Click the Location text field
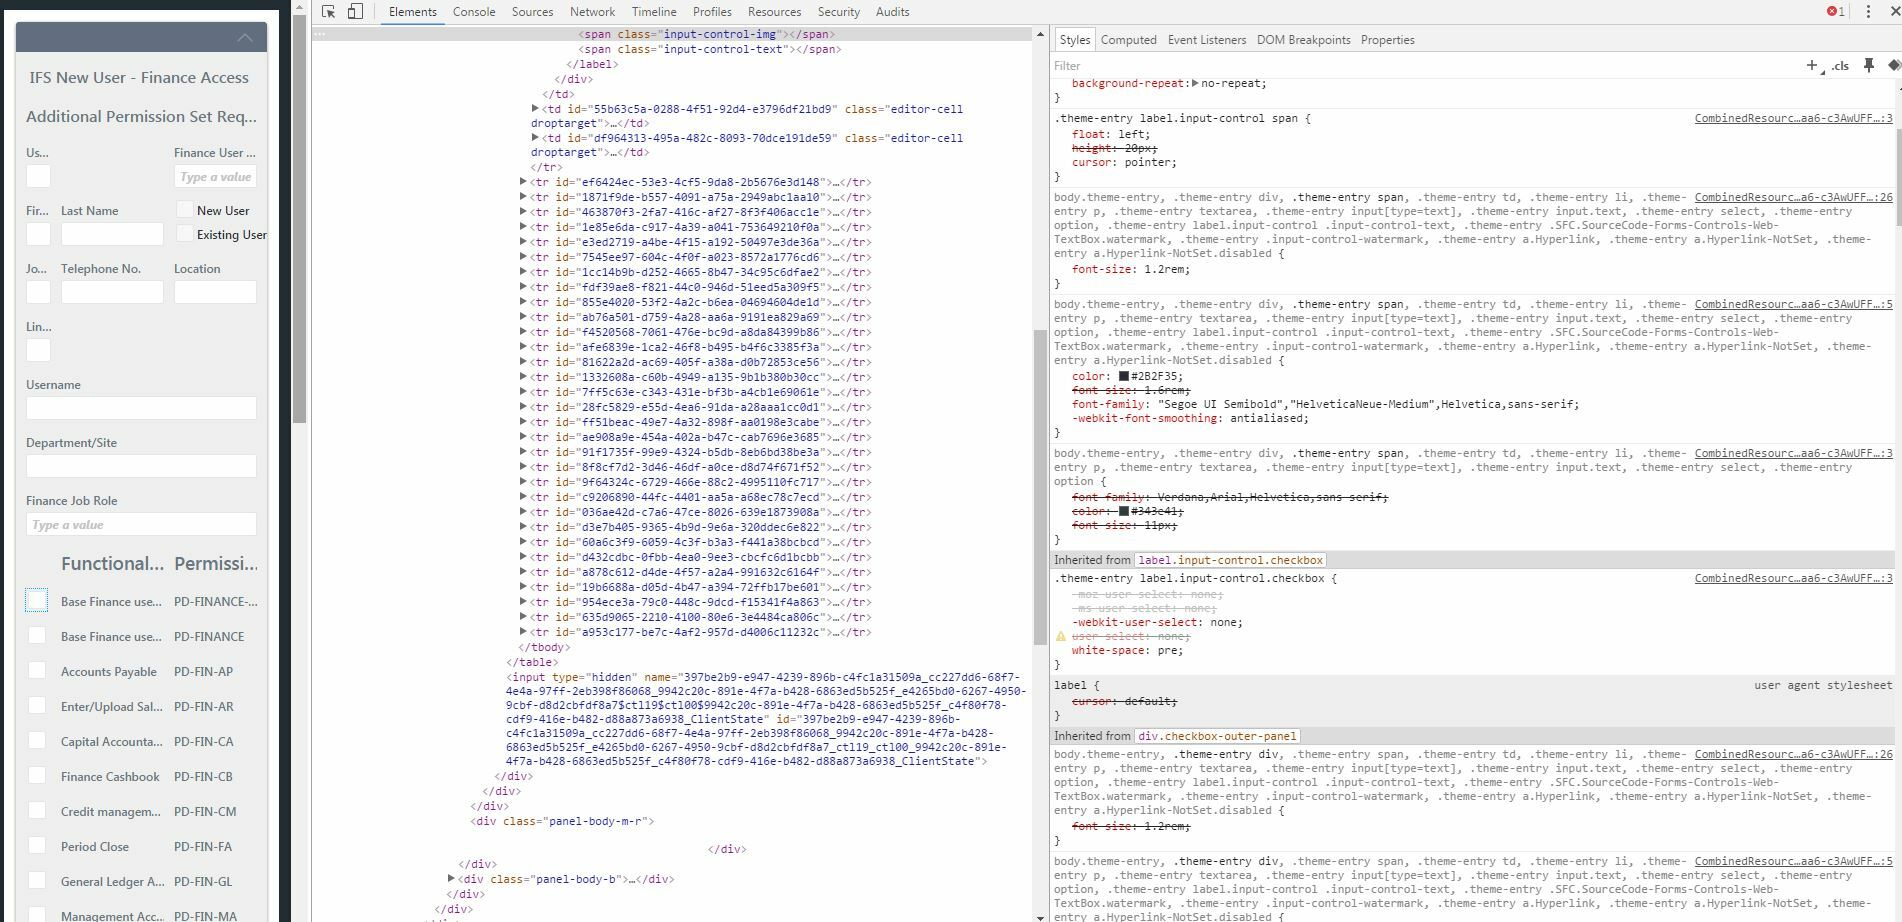 215,291
